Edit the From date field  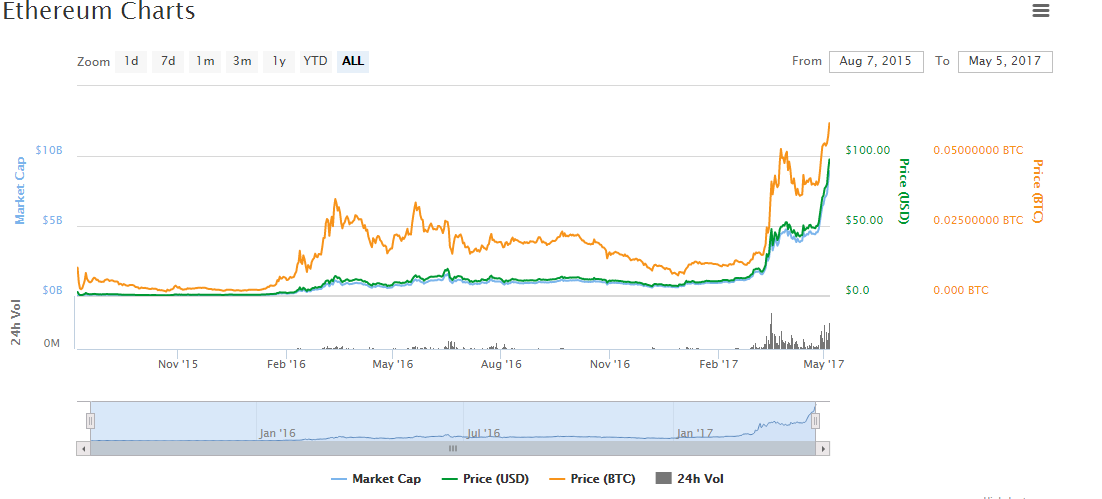[876, 61]
